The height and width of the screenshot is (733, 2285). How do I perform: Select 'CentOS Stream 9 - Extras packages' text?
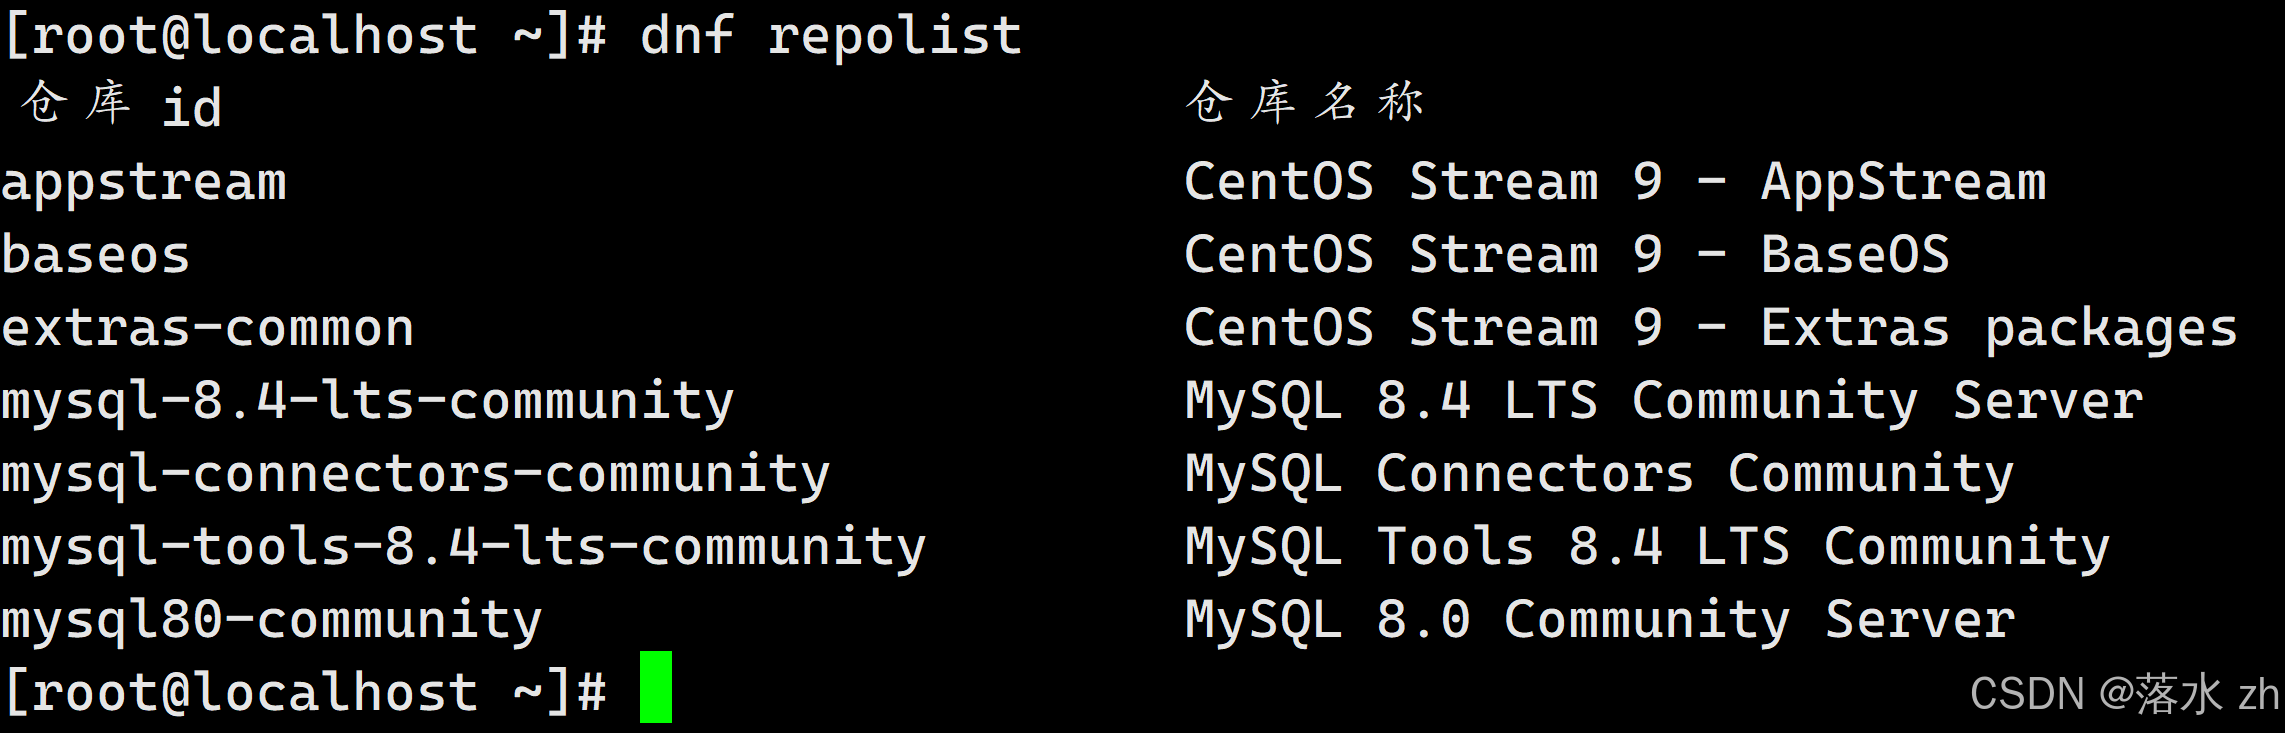1710,329
